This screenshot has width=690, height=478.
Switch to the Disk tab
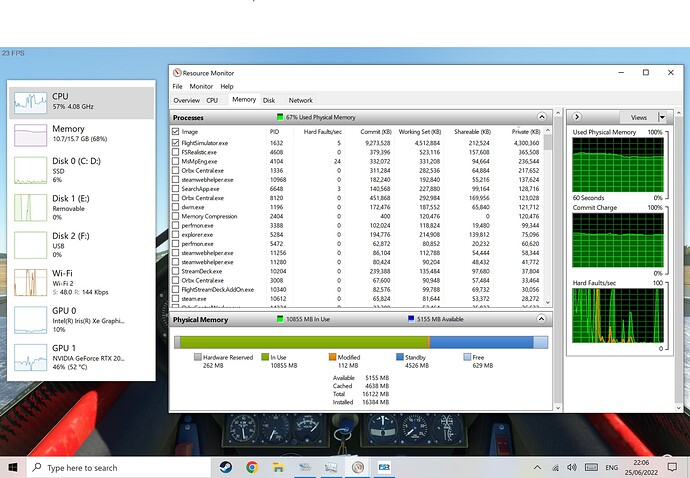269,100
